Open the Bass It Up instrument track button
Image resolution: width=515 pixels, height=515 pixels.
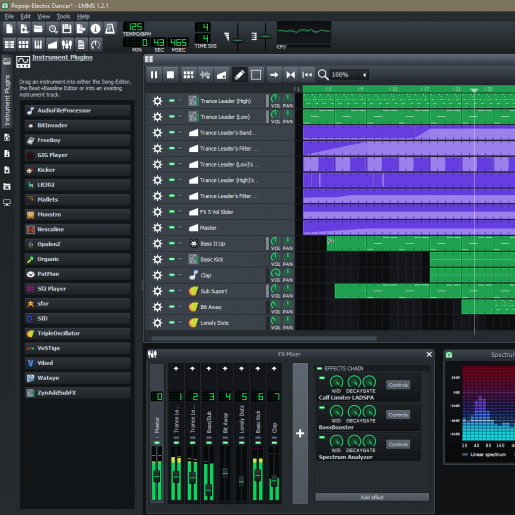(x=227, y=244)
